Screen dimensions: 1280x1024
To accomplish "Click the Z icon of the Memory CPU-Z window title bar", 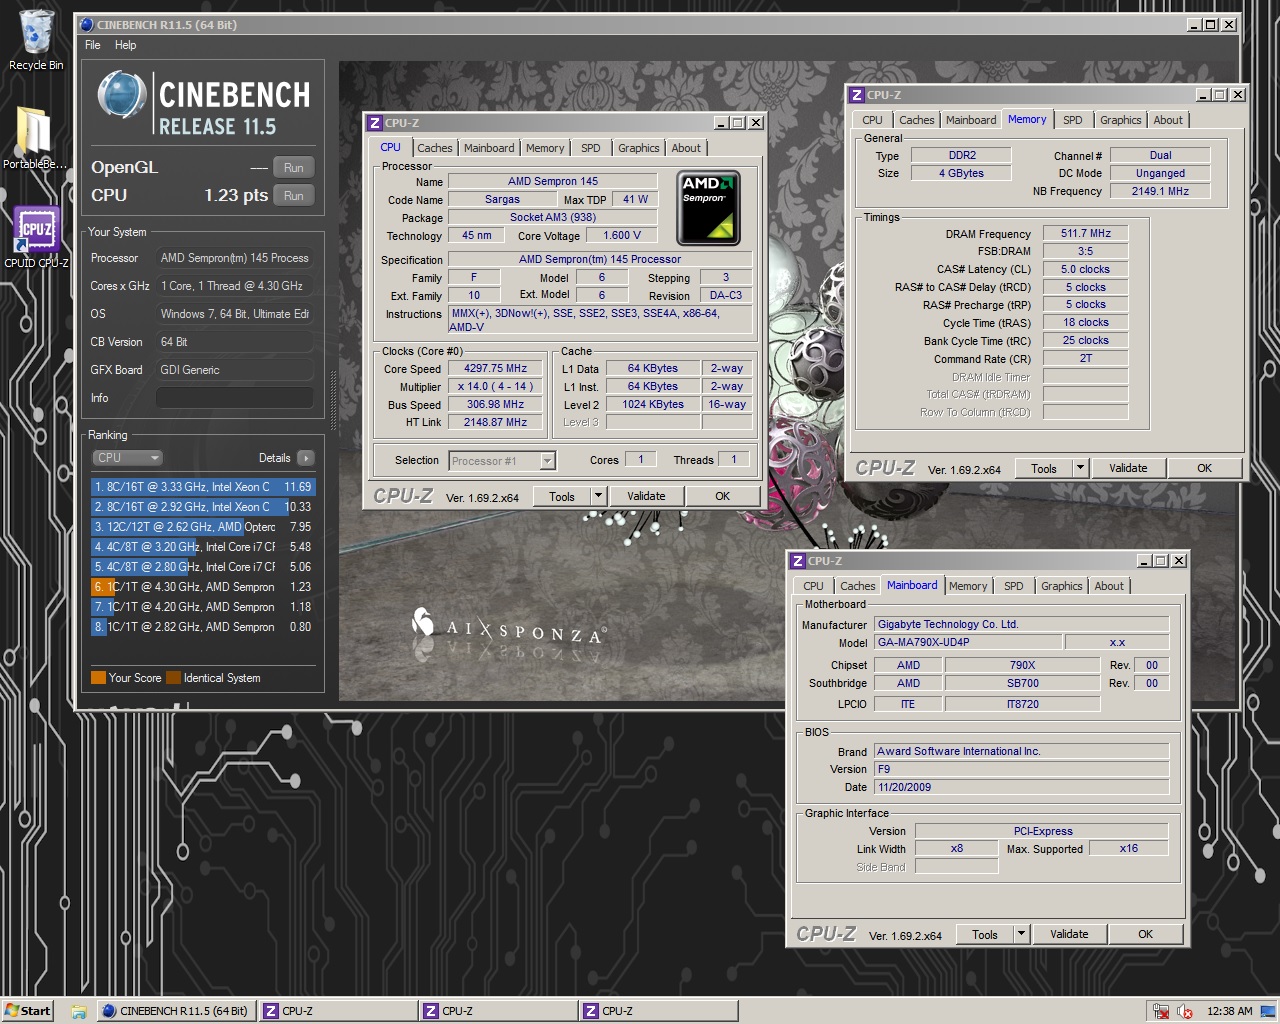I will pyautogui.click(x=856, y=95).
